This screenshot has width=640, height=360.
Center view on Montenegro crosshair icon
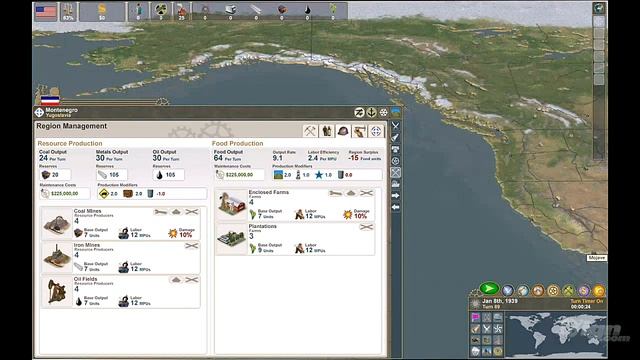coord(39,112)
